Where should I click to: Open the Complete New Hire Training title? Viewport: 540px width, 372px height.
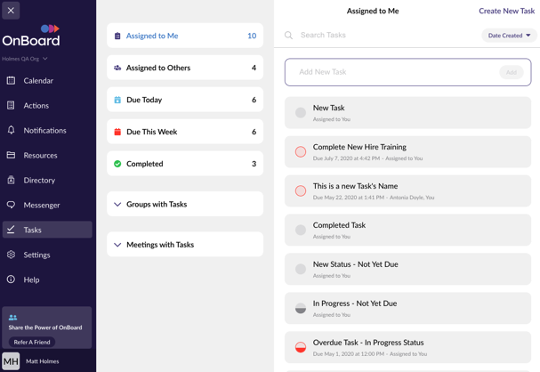tap(360, 147)
